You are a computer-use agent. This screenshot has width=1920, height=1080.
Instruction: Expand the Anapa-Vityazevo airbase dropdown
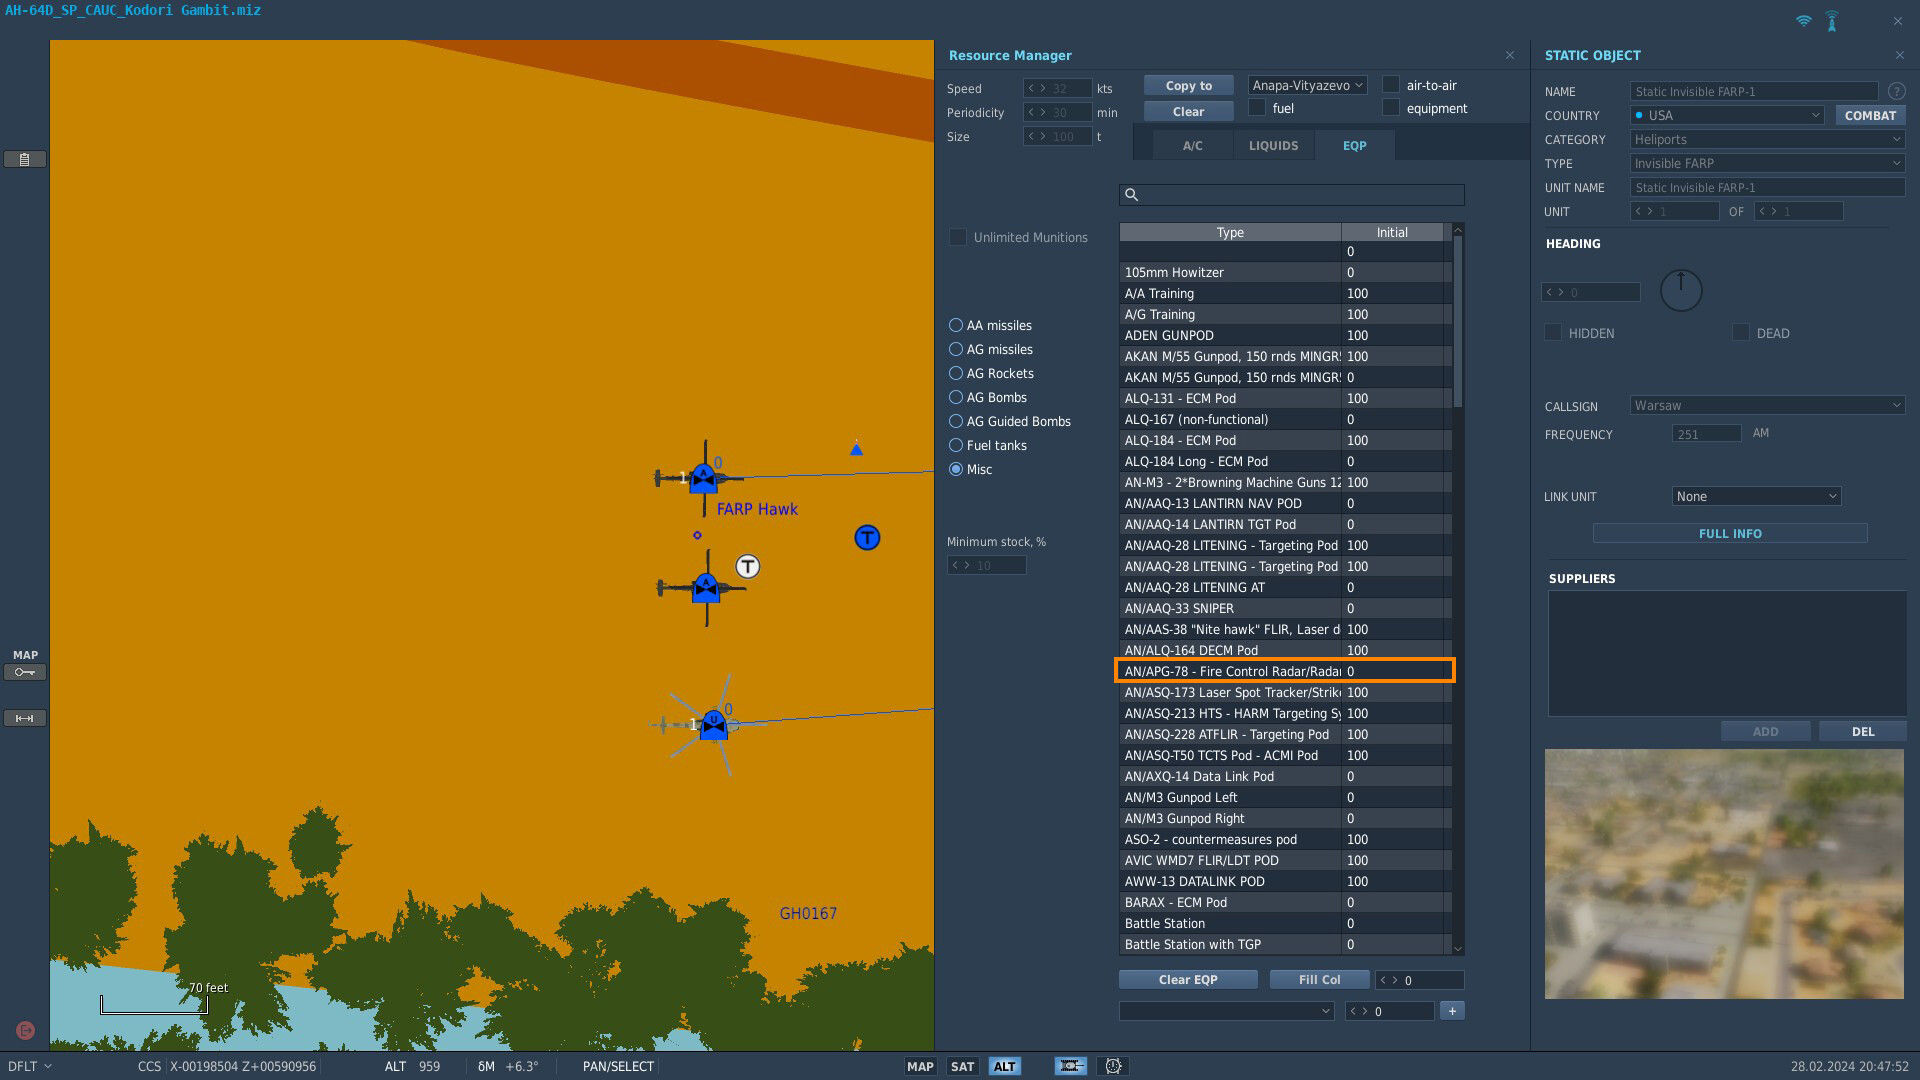coord(1307,86)
